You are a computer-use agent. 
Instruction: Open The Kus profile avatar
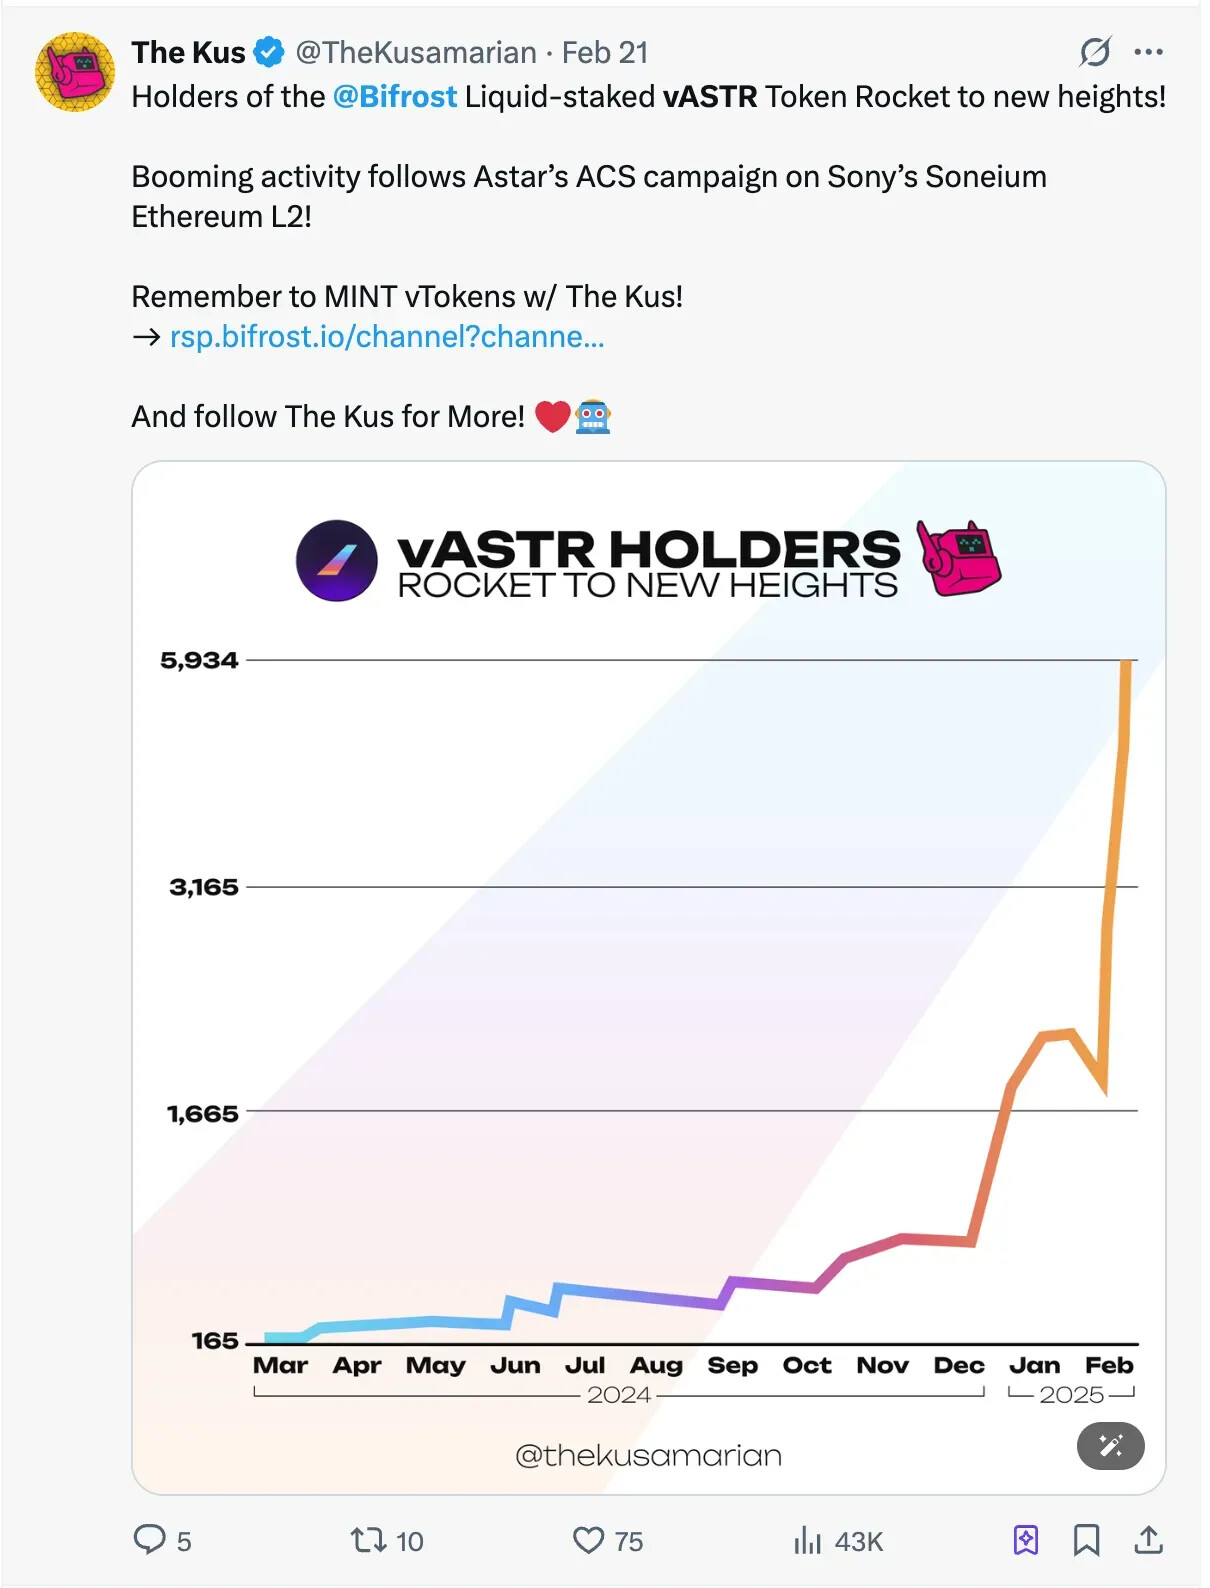pyautogui.click(x=75, y=72)
